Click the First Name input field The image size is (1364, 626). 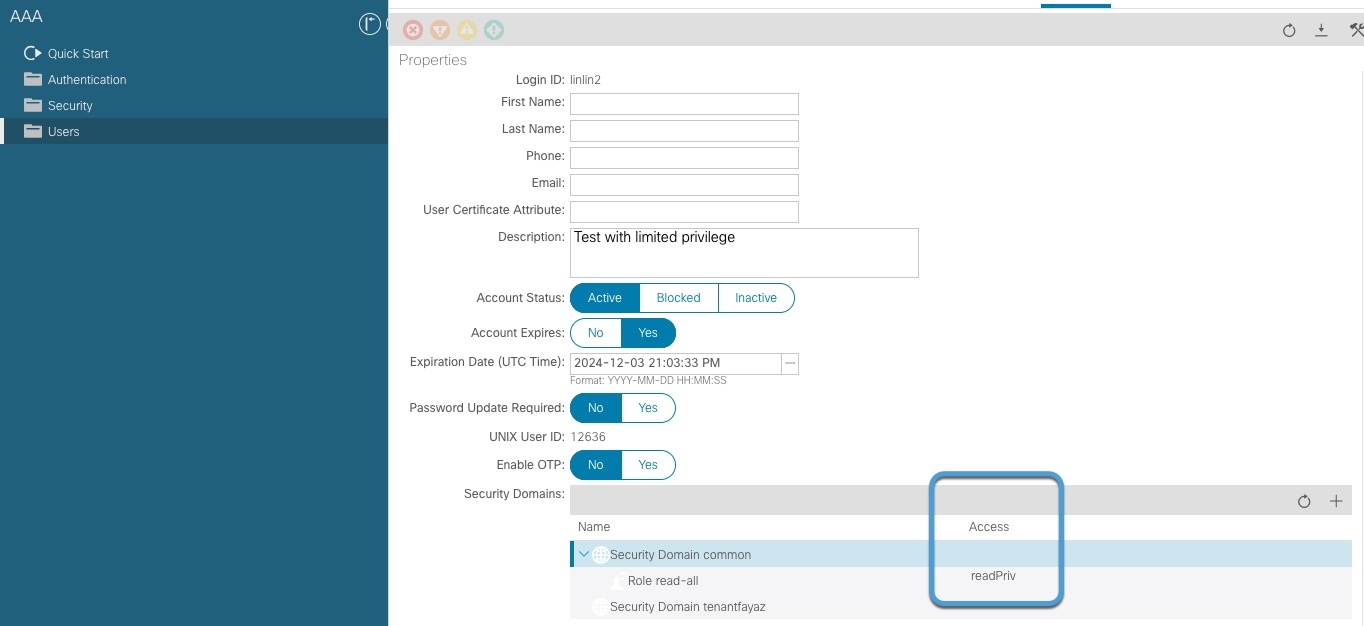tap(684, 104)
